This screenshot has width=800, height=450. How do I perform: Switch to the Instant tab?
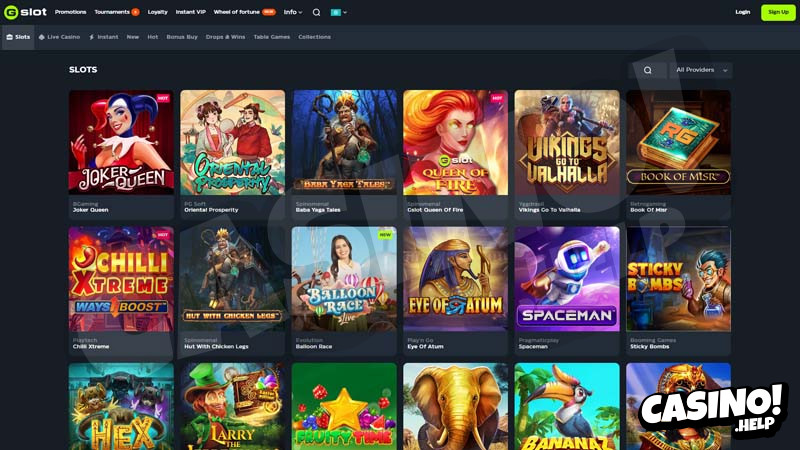[x=104, y=37]
